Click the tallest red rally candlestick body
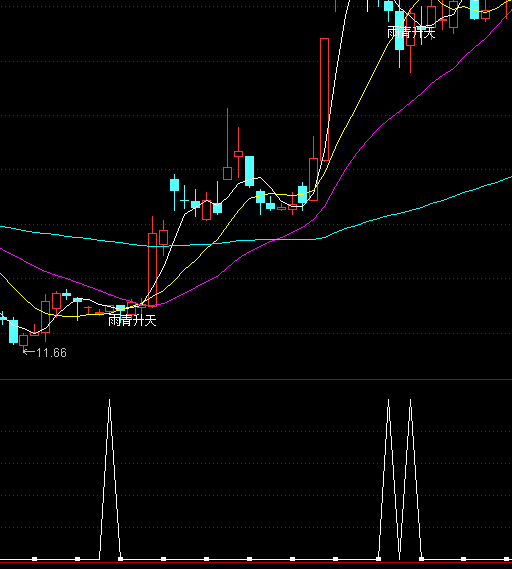The width and height of the screenshot is (512, 569). coord(324,99)
